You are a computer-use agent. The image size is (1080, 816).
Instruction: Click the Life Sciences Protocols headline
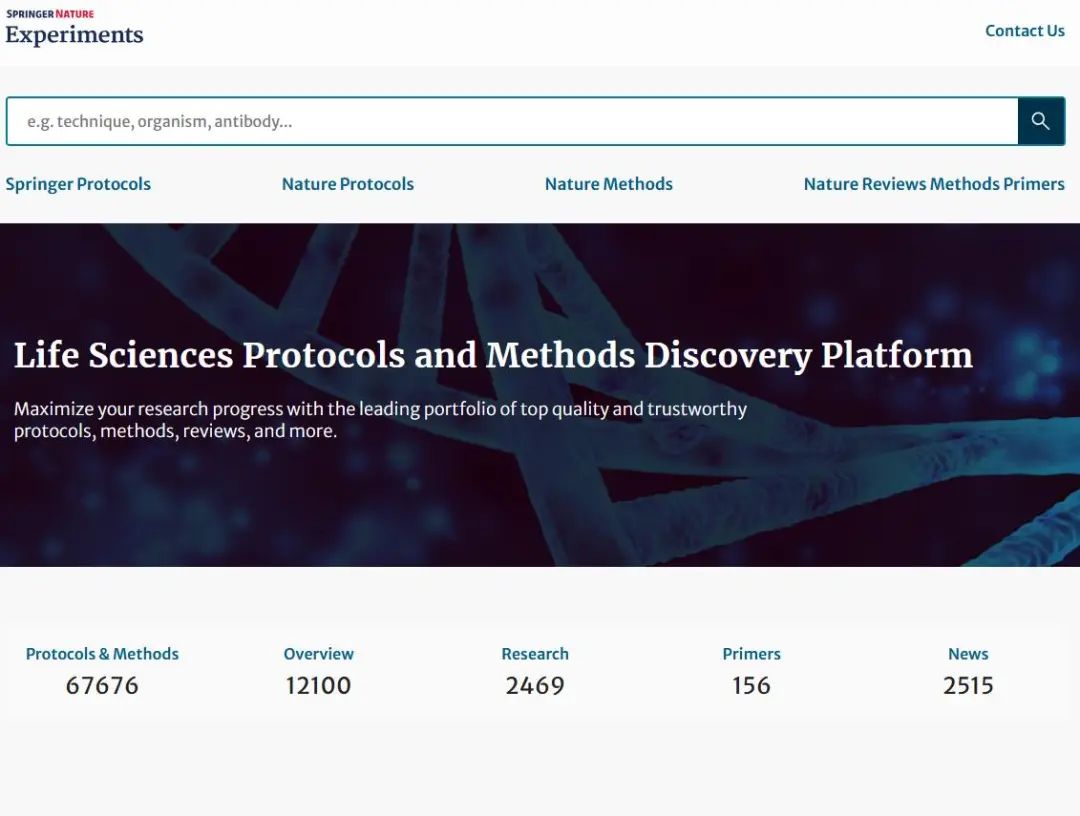tap(493, 356)
